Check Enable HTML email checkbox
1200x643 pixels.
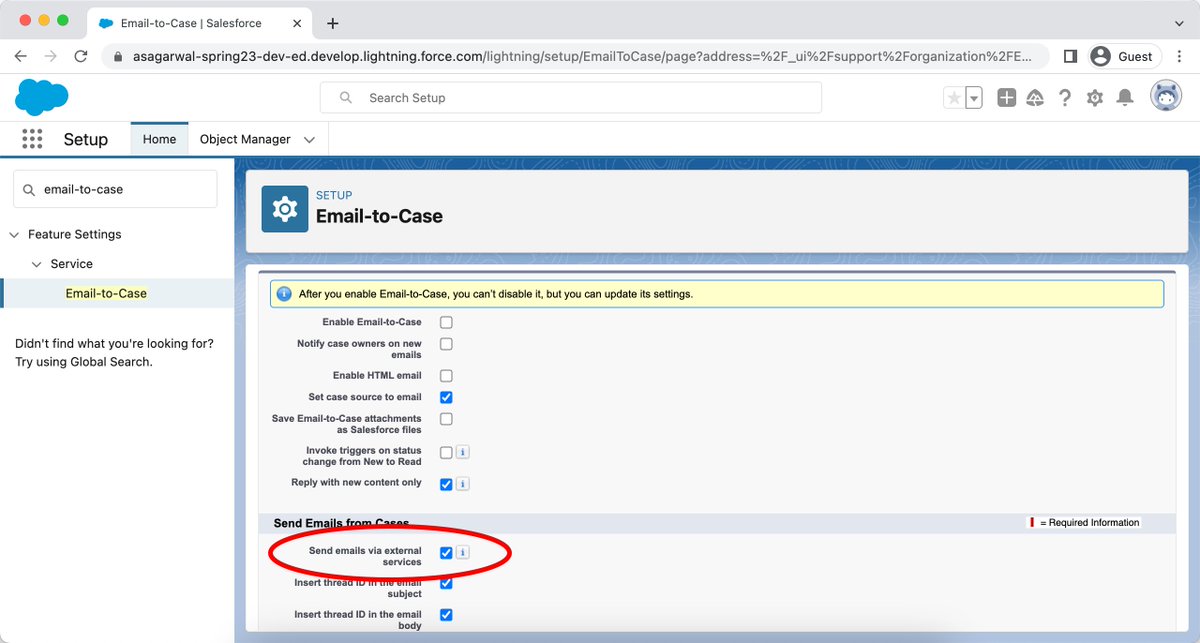pos(446,376)
